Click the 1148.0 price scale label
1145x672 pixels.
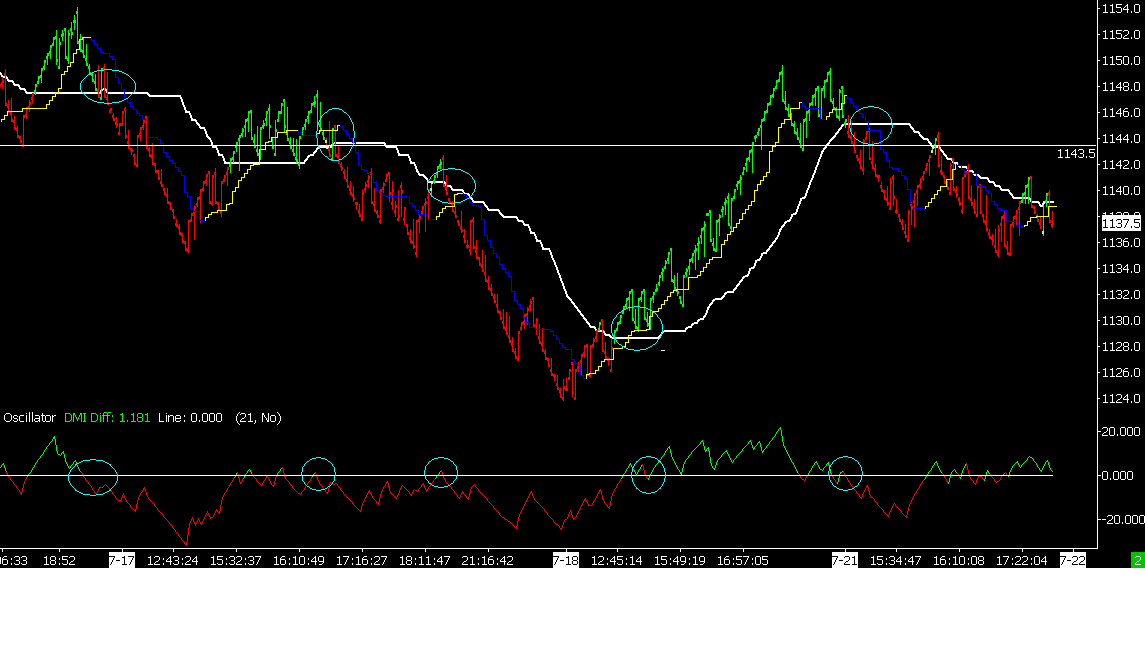1121,87
